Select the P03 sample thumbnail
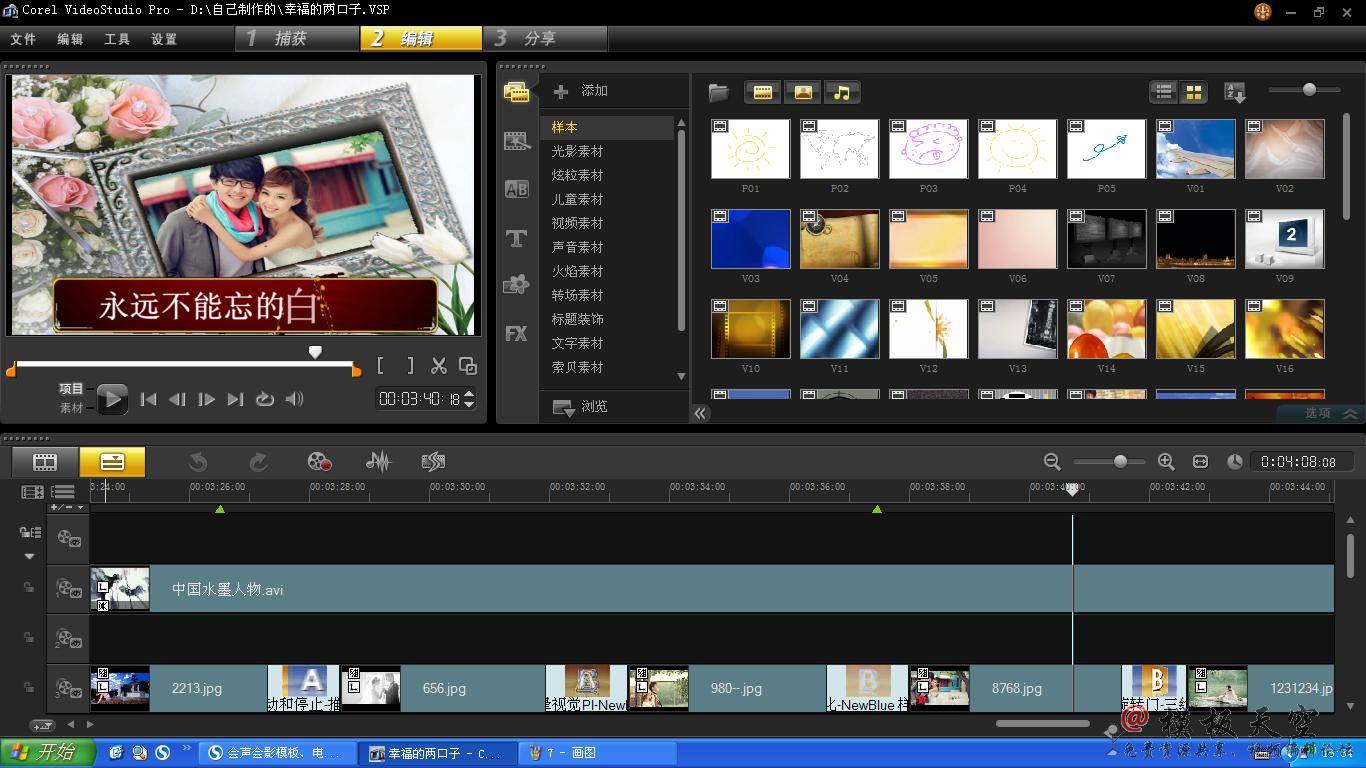Screen dimensions: 1366x768 [928, 149]
